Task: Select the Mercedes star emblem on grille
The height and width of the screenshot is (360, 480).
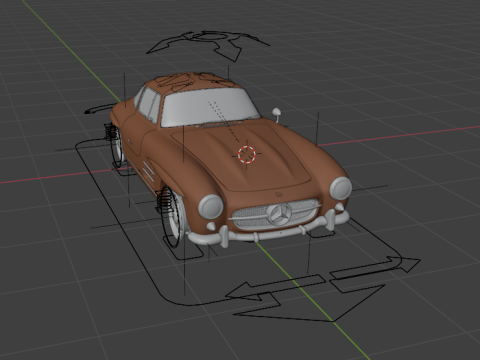Action: tap(279, 214)
